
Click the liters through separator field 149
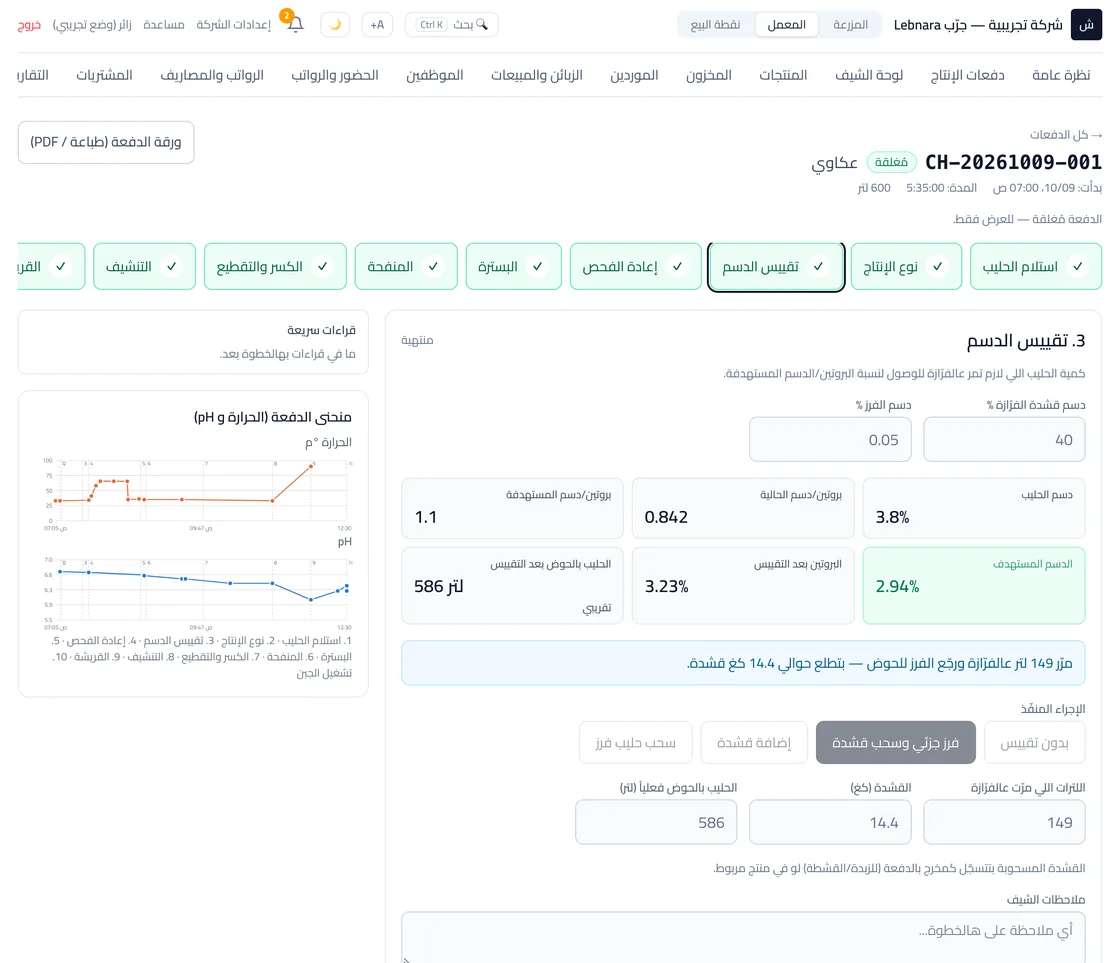pyautogui.click(x=1004, y=822)
